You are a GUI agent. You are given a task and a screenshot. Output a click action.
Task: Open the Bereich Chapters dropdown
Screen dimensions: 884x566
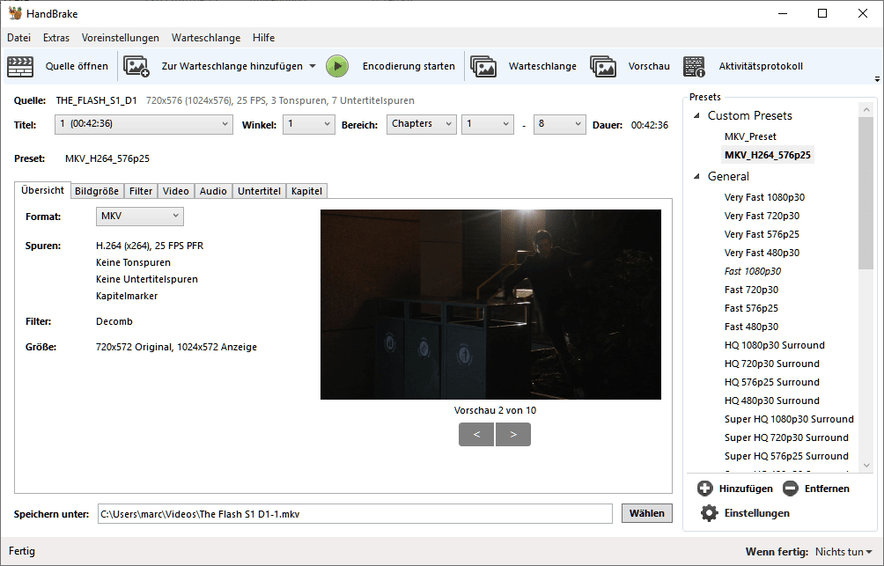421,124
